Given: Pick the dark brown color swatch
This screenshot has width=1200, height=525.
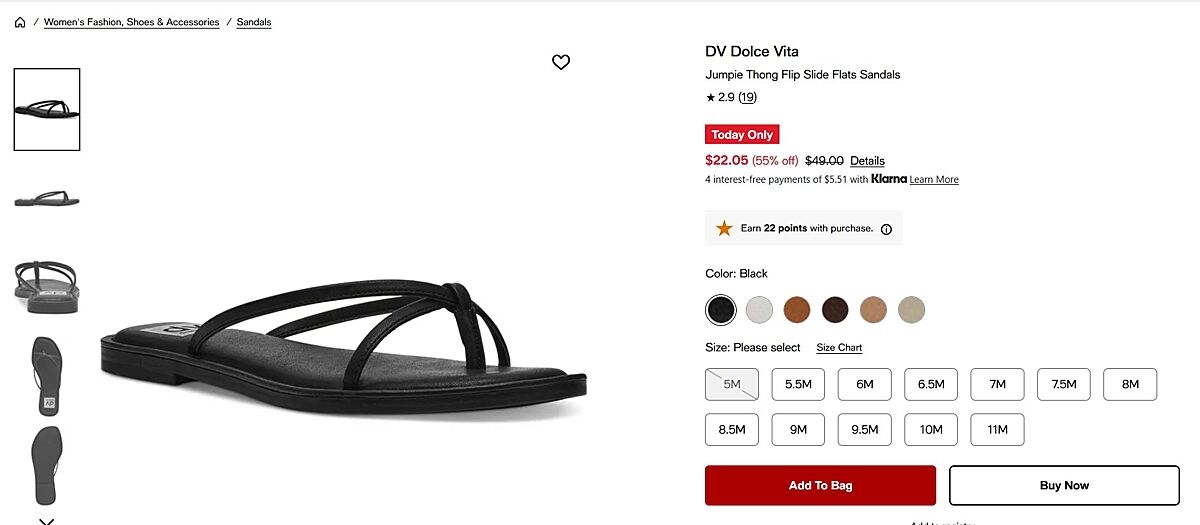Looking at the screenshot, I should tap(835, 310).
